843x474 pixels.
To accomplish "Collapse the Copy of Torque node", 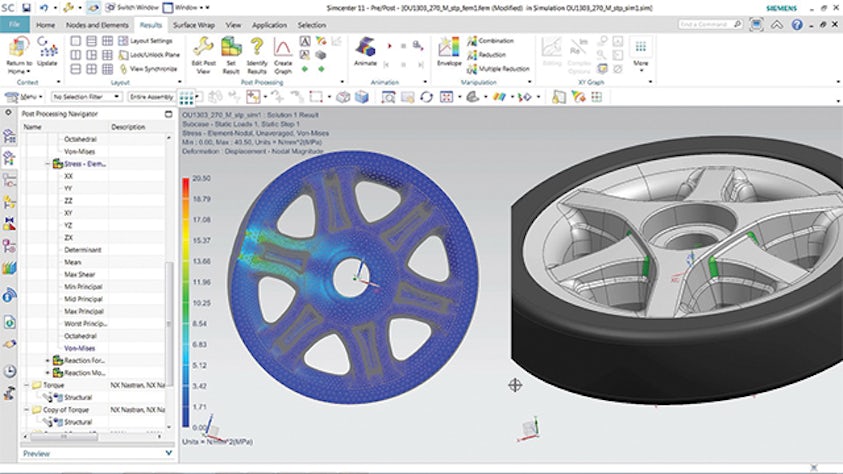I will 27,410.
